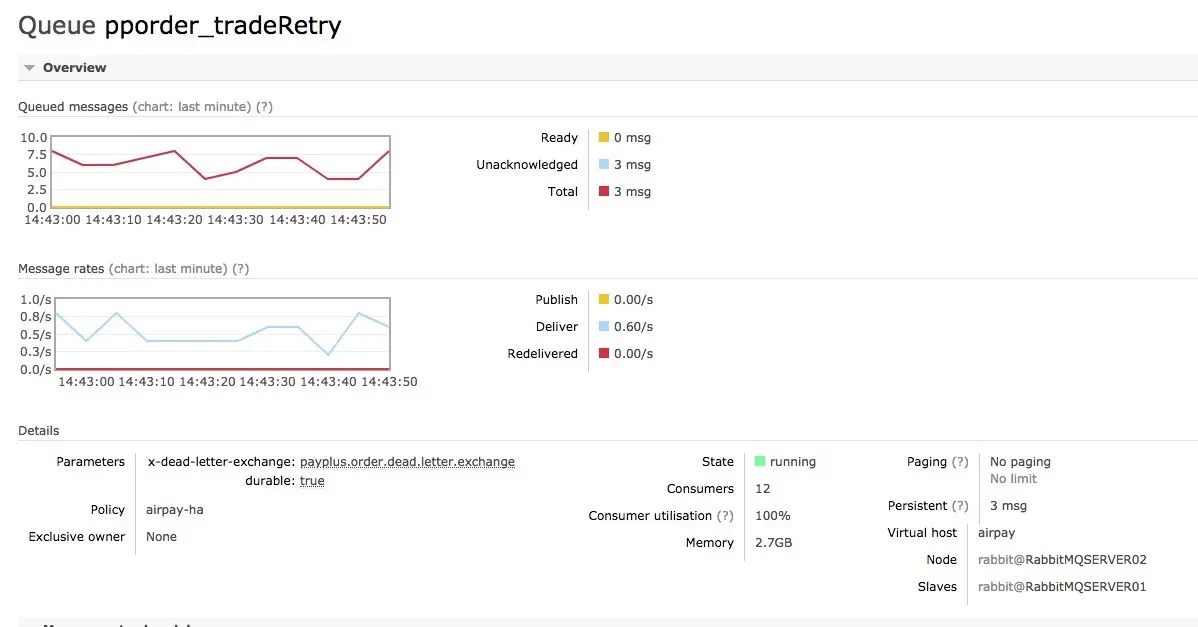Click the help (?) next to Queued messages
This screenshot has height=627, width=1198.
pos(264,107)
